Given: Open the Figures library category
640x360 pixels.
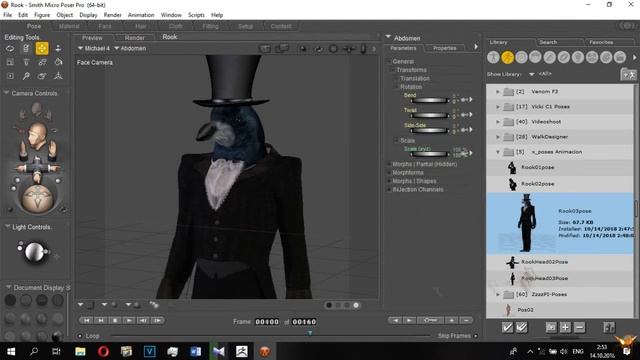Looking at the screenshot, I should coord(493,58).
